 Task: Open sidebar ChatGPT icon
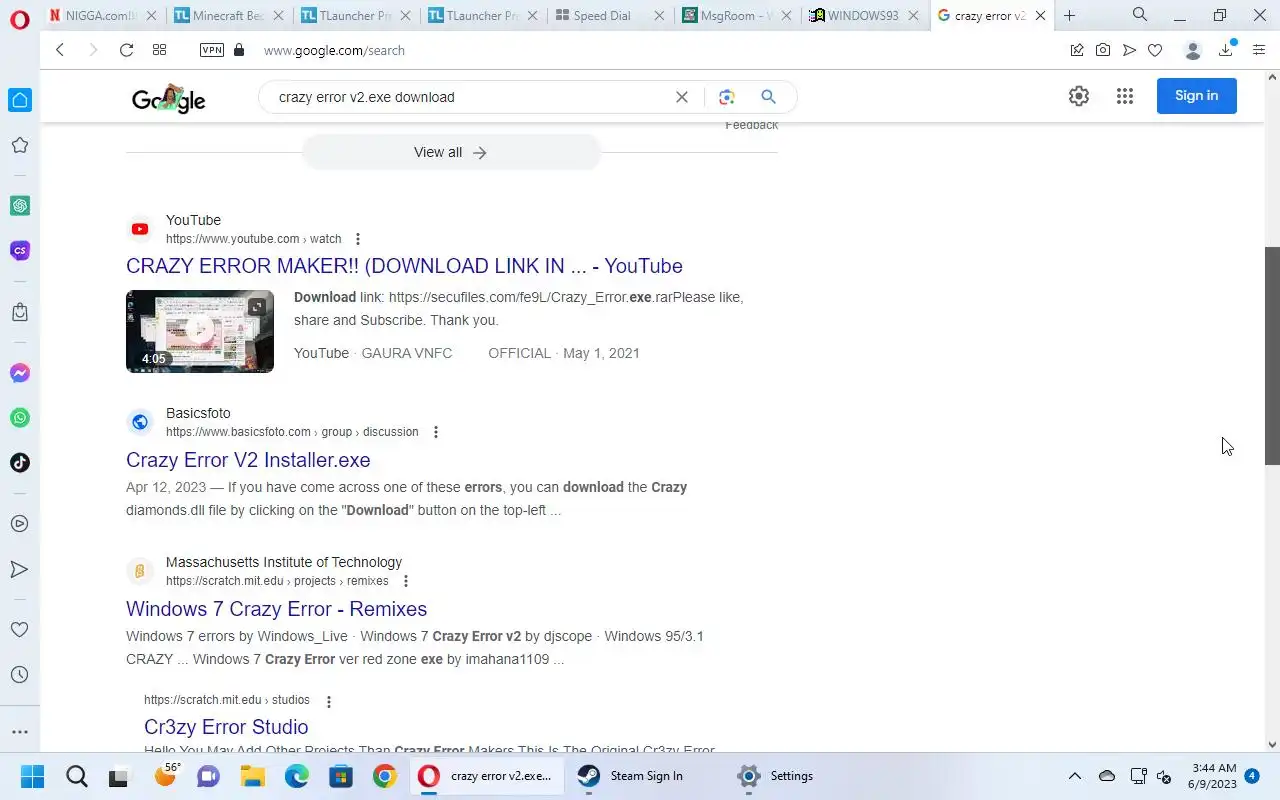coord(20,205)
